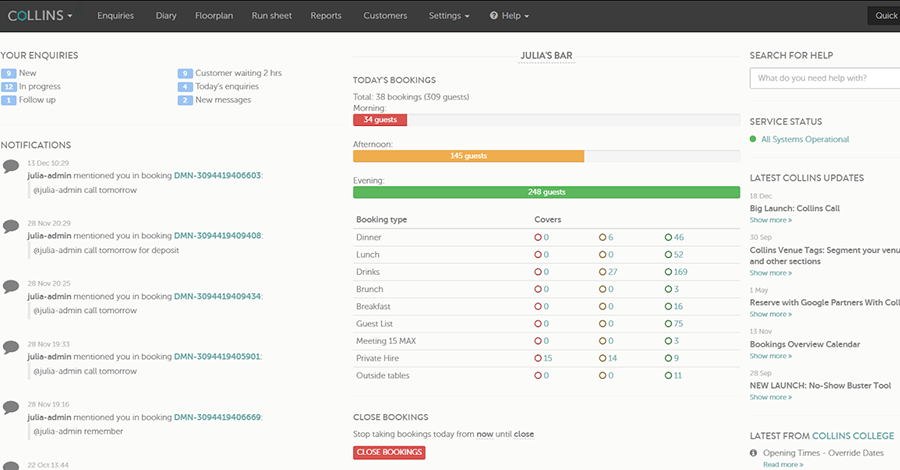Open booking DMN-3094419406603

[218, 176]
